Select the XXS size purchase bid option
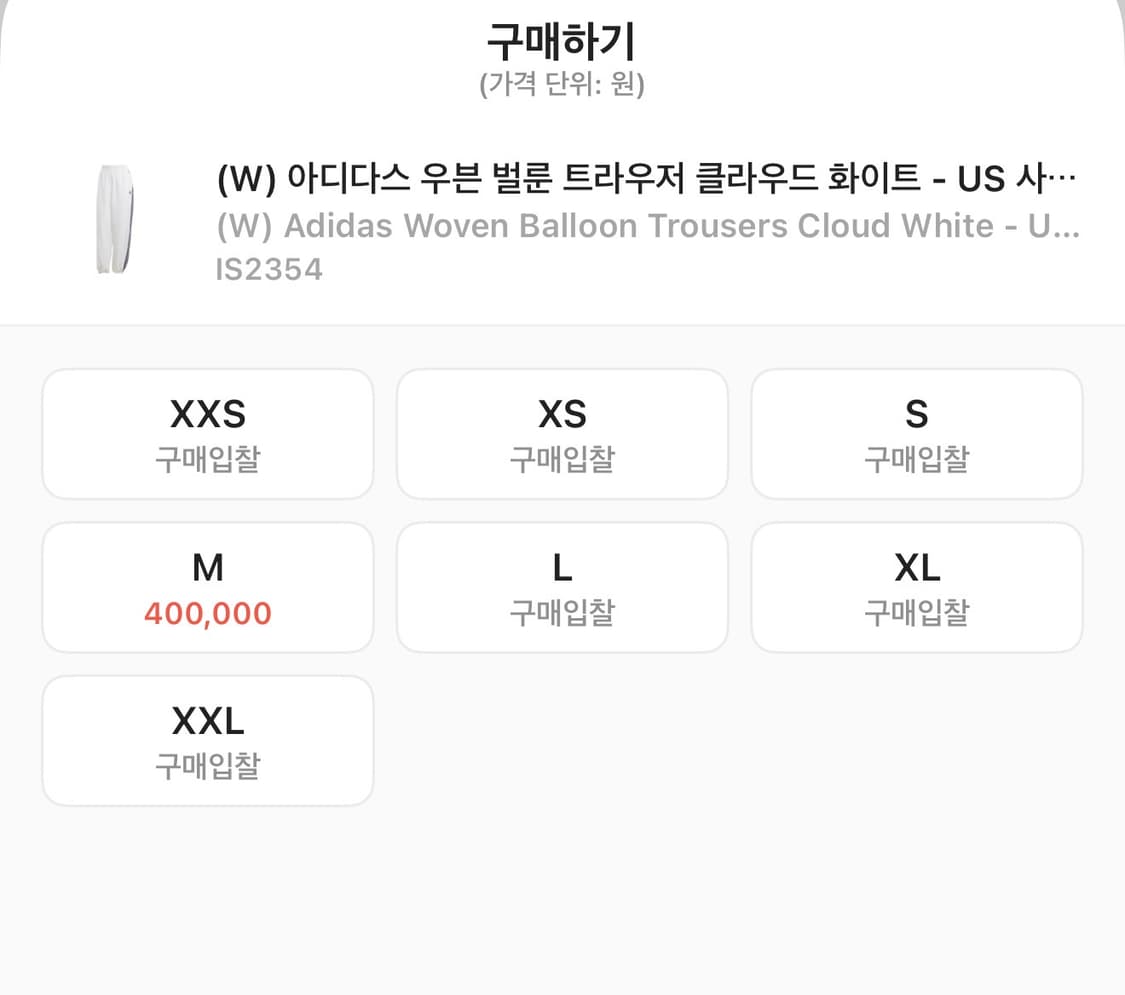1125x995 pixels. pyautogui.click(x=207, y=433)
